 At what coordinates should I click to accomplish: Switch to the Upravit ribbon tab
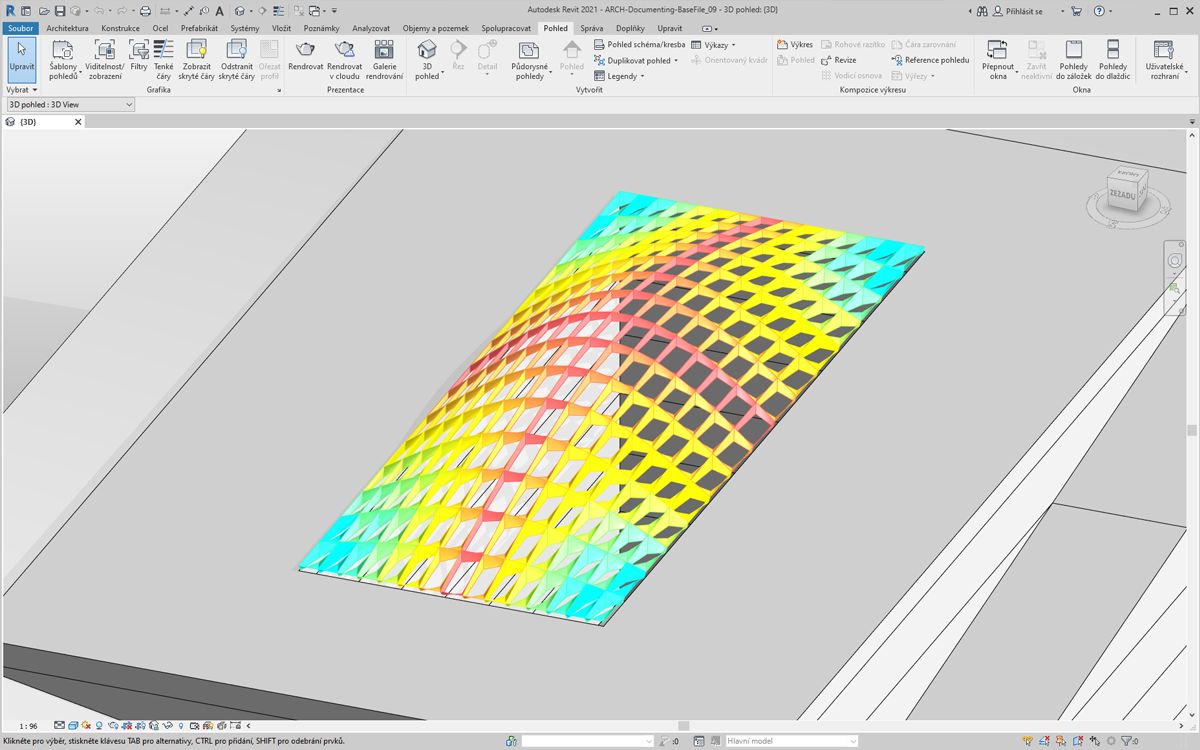[x=670, y=28]
